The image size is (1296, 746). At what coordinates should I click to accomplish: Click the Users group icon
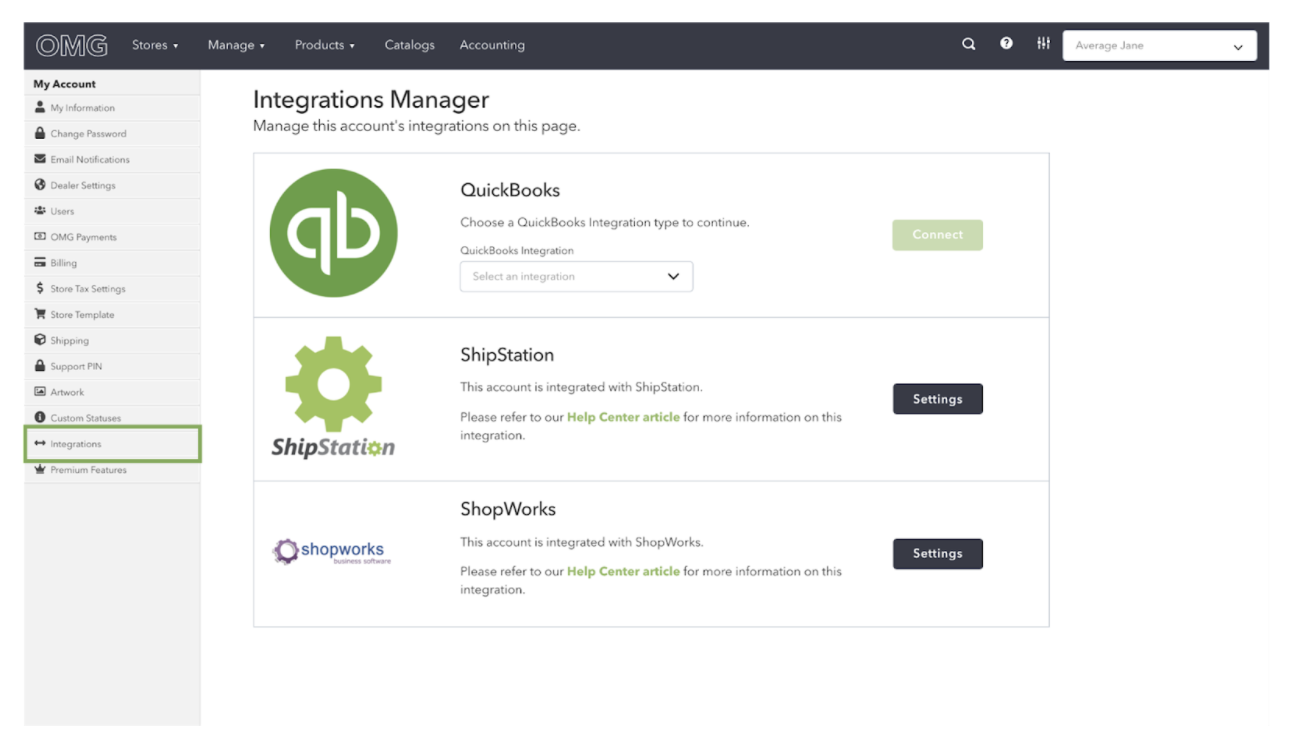pyautogui.click(x=40, y=211)
